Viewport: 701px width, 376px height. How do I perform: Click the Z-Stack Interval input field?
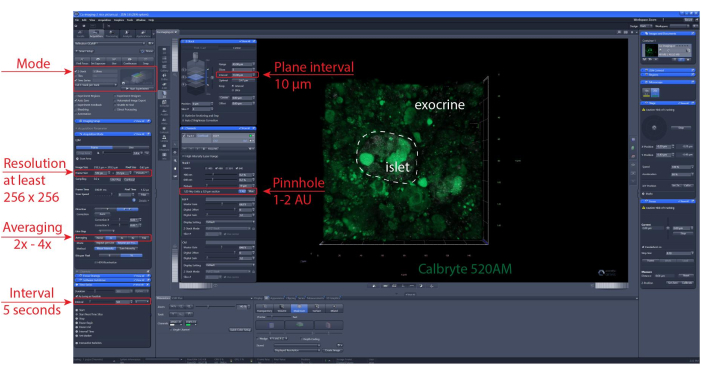242,75
